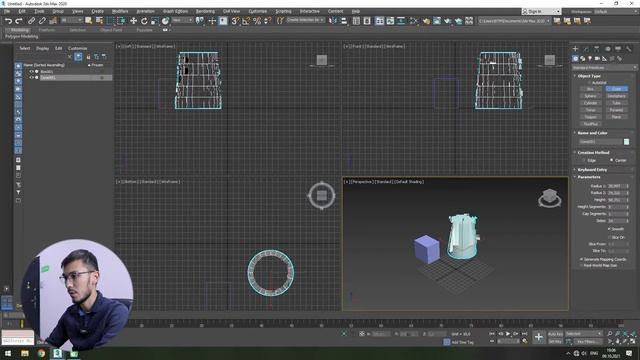Screen dimensions: 640x360
Task: Select the Rotate tool icon
Action: (x=144, y=21)
